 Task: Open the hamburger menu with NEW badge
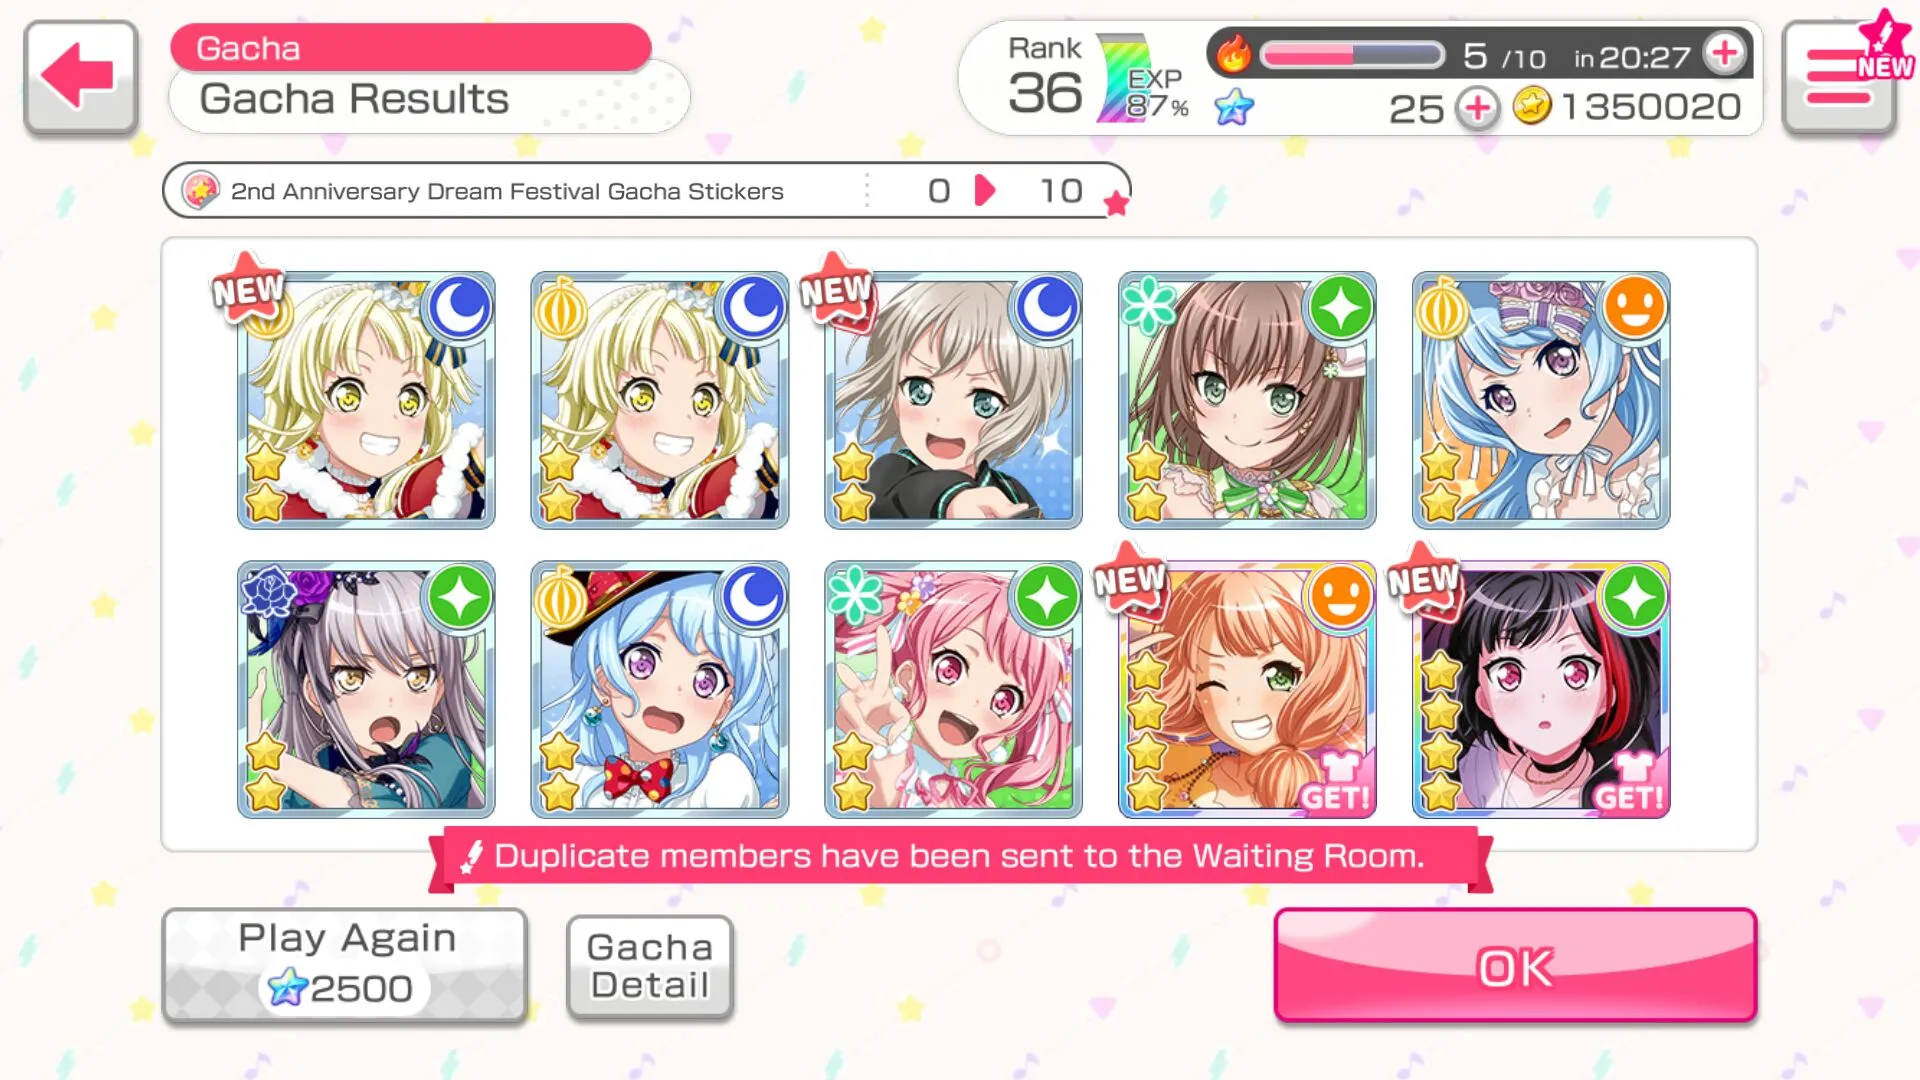(1840, 77)
